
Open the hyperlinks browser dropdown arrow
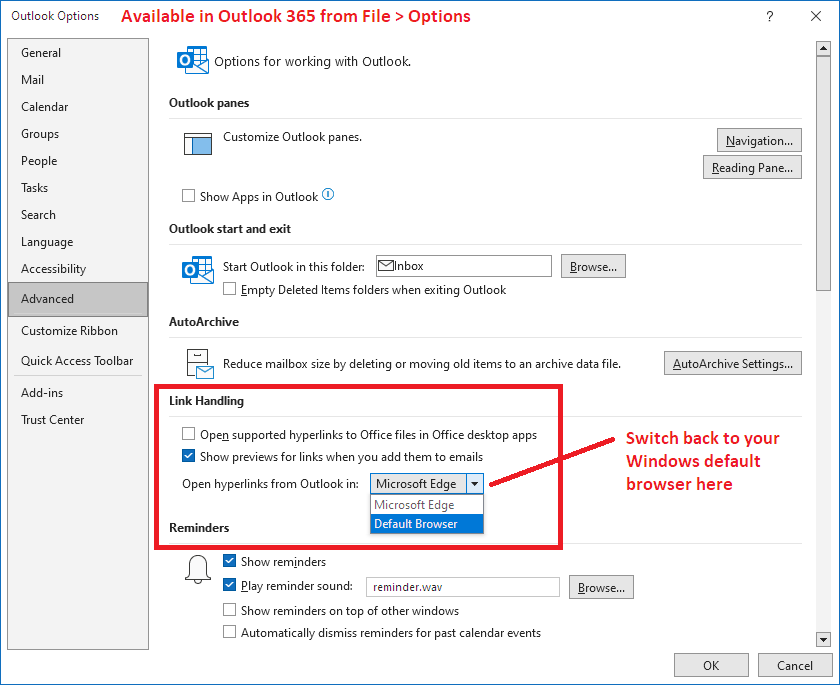click(474, 483)
